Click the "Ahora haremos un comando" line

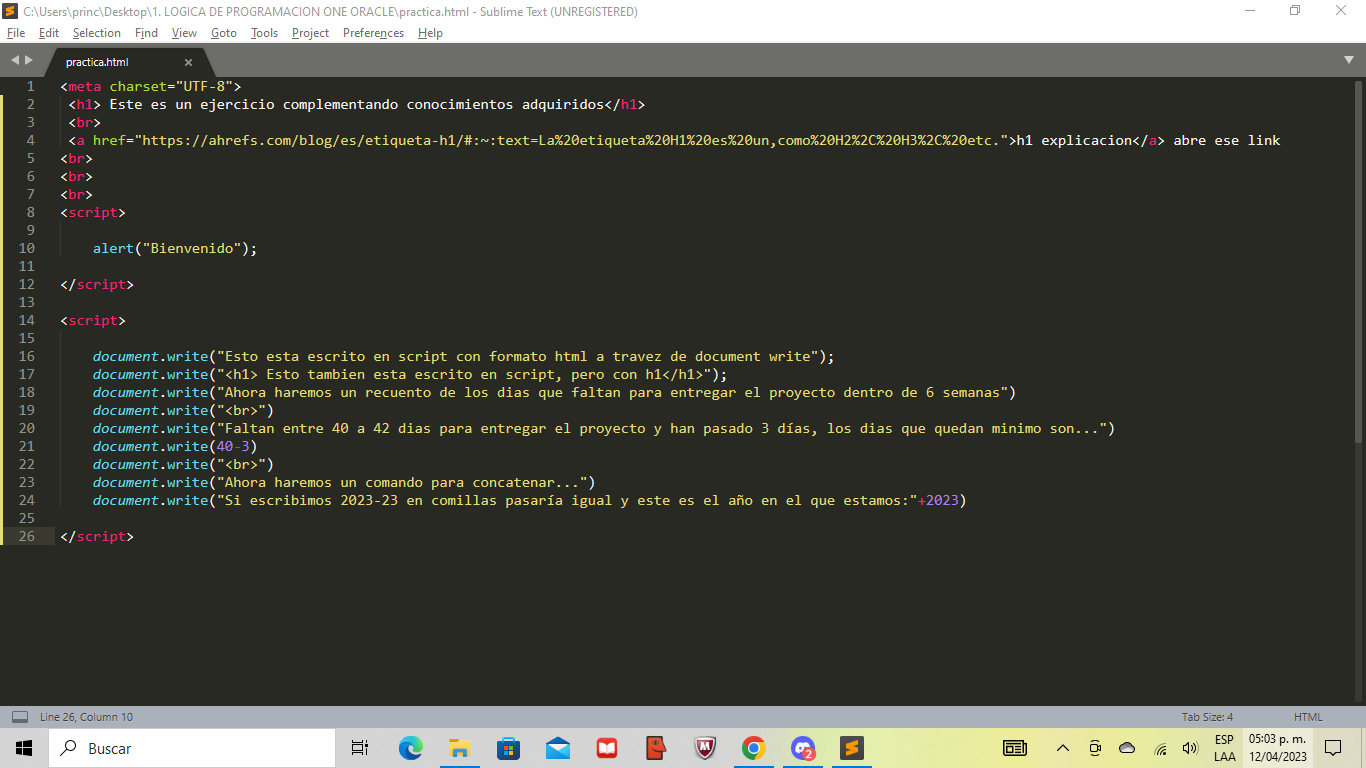pos(344,482)
